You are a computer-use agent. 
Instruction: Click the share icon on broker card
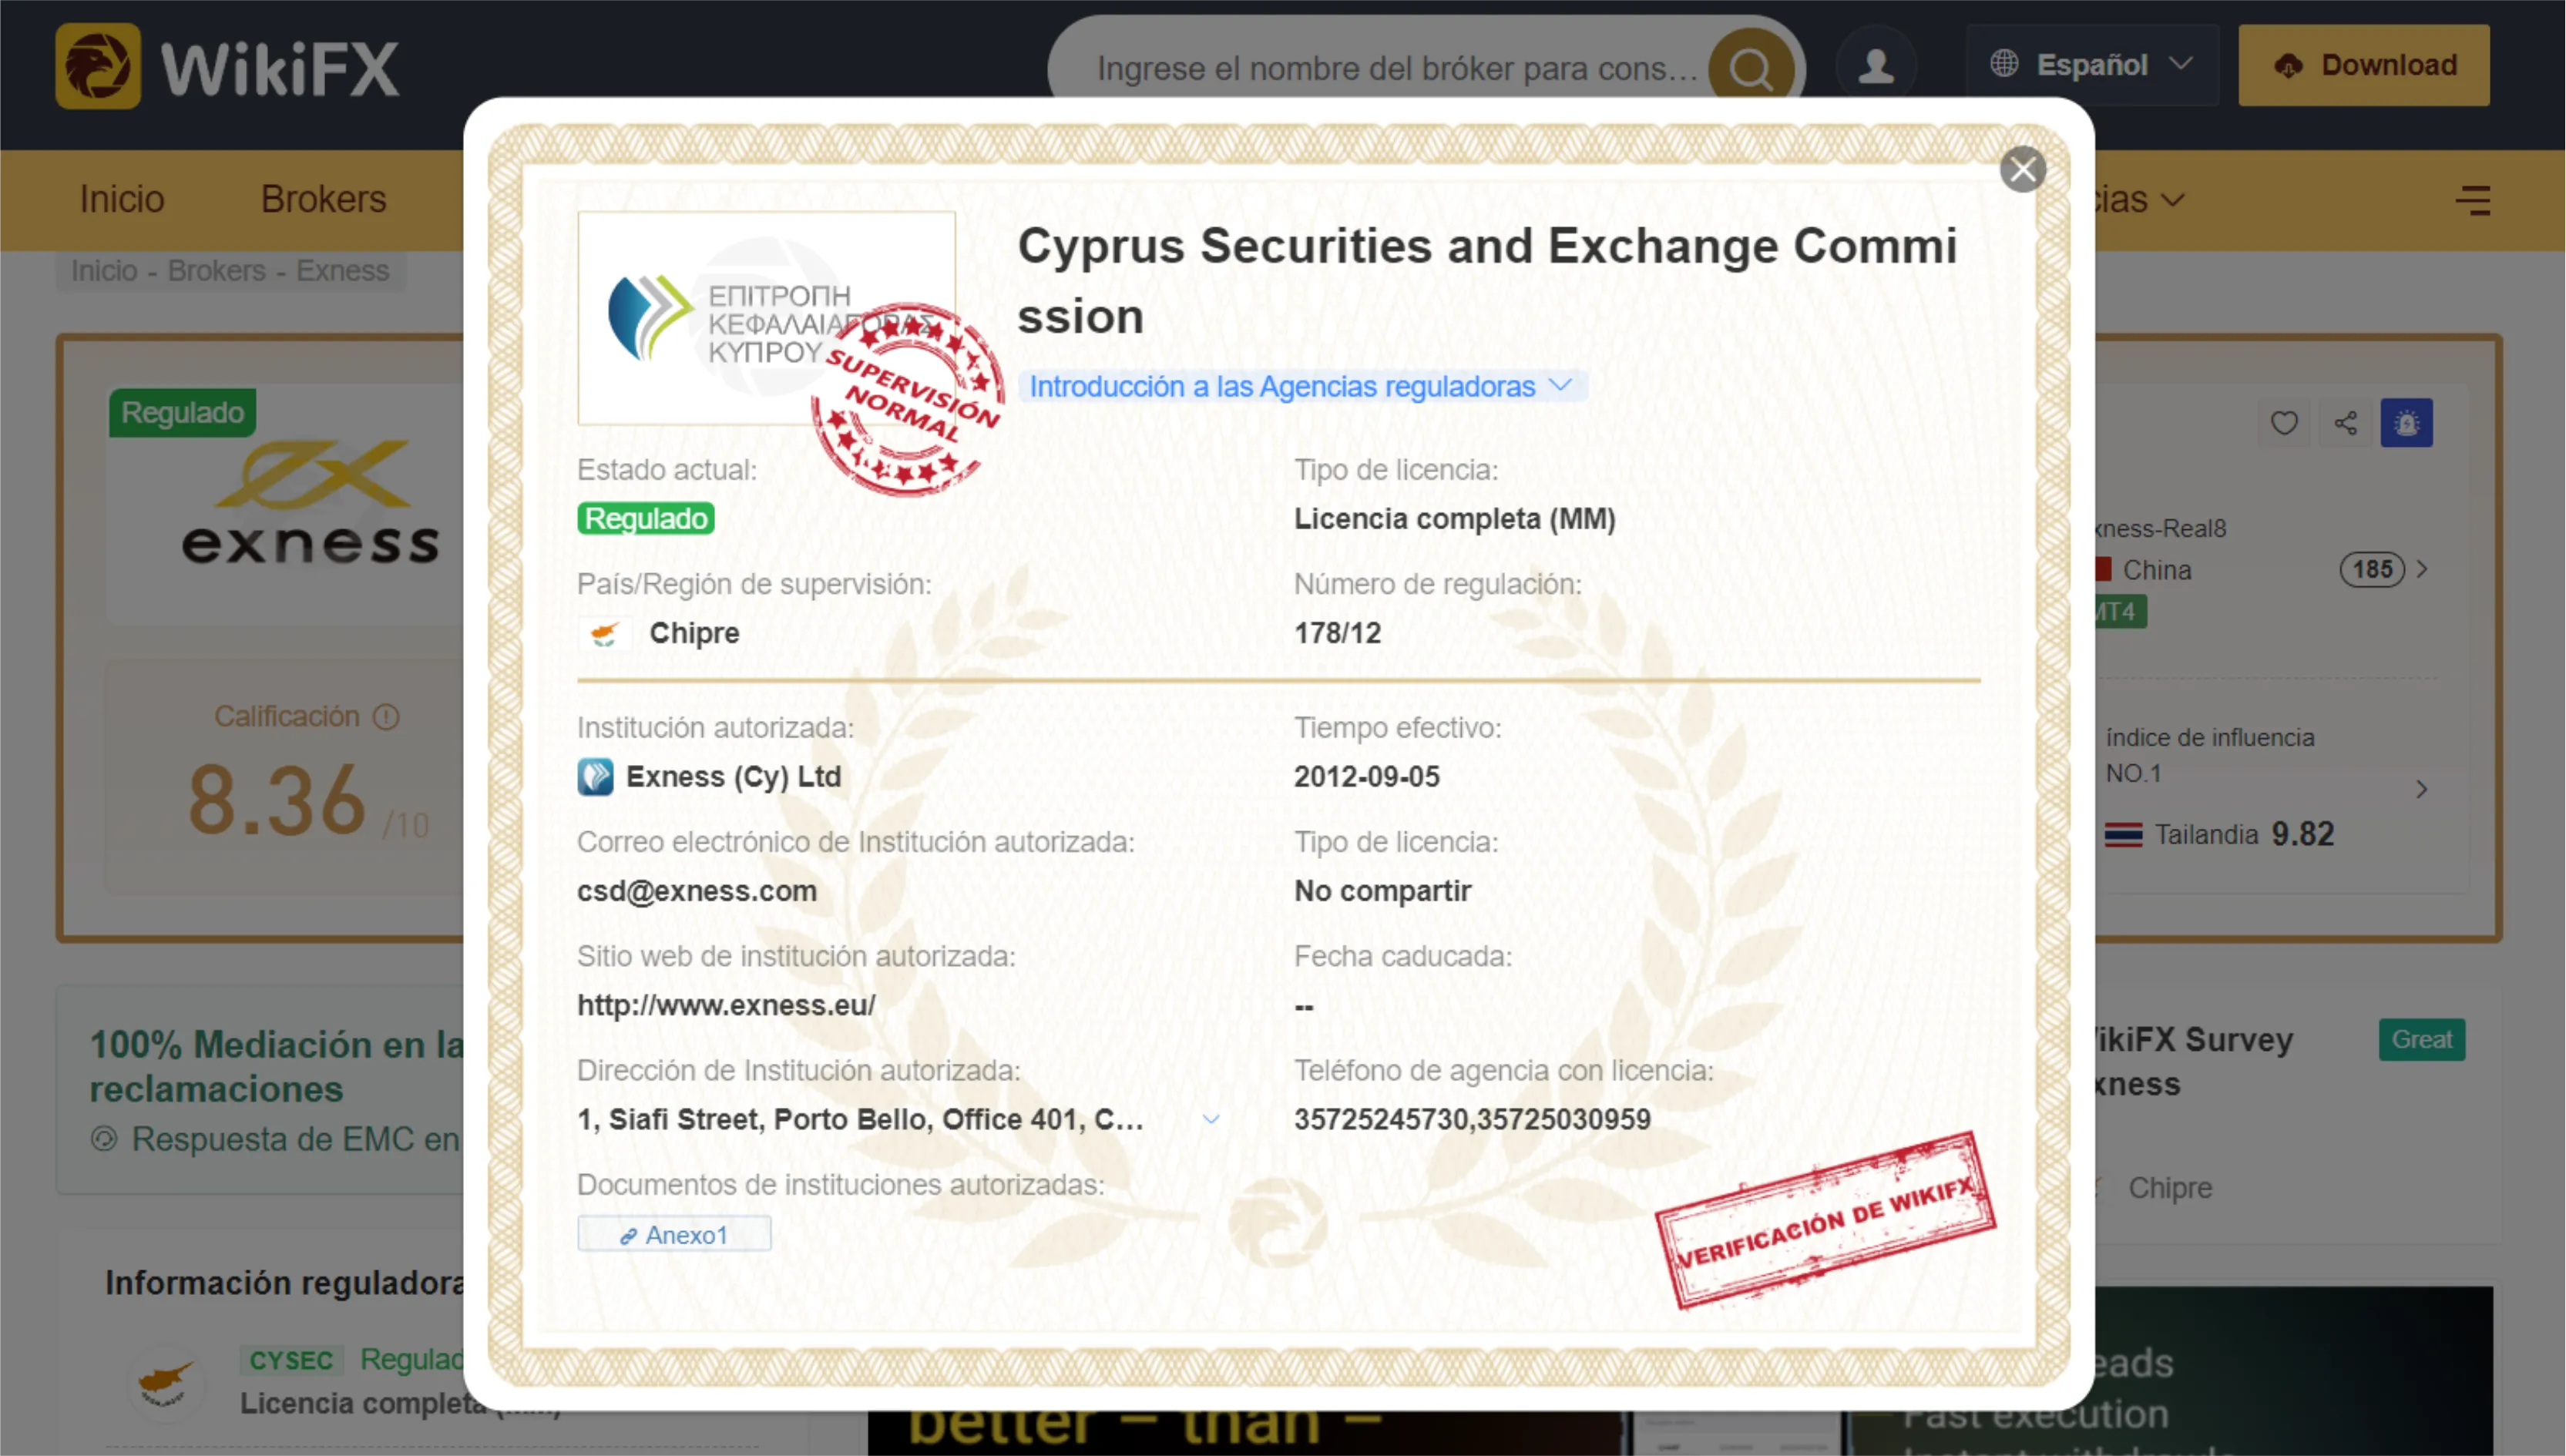[2345, 423]
